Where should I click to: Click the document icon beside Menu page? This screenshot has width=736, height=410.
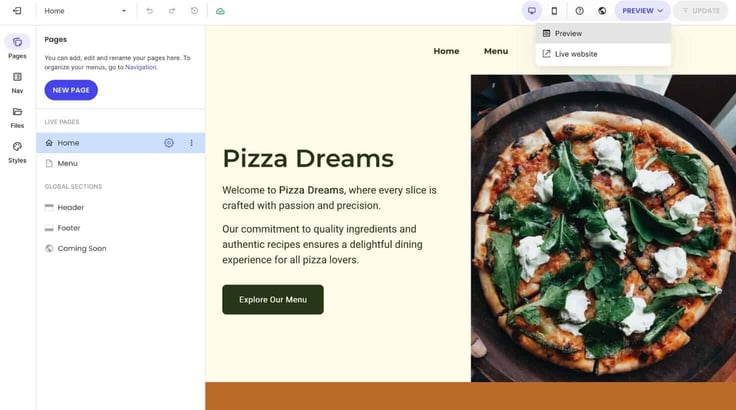(x=49, y=163)
